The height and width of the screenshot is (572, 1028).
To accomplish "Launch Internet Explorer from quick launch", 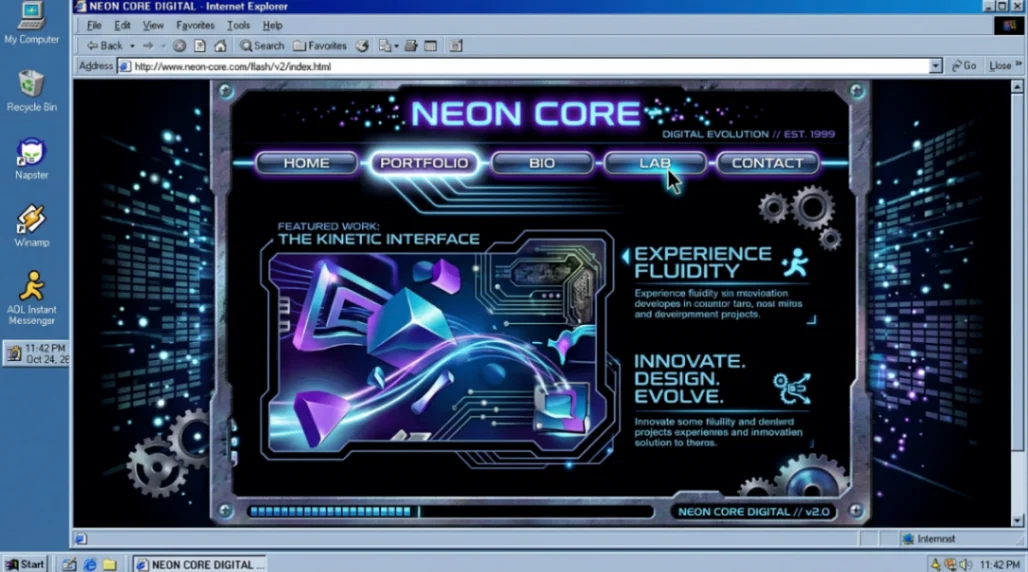I will pyautogui.click(x=90, y=564).
